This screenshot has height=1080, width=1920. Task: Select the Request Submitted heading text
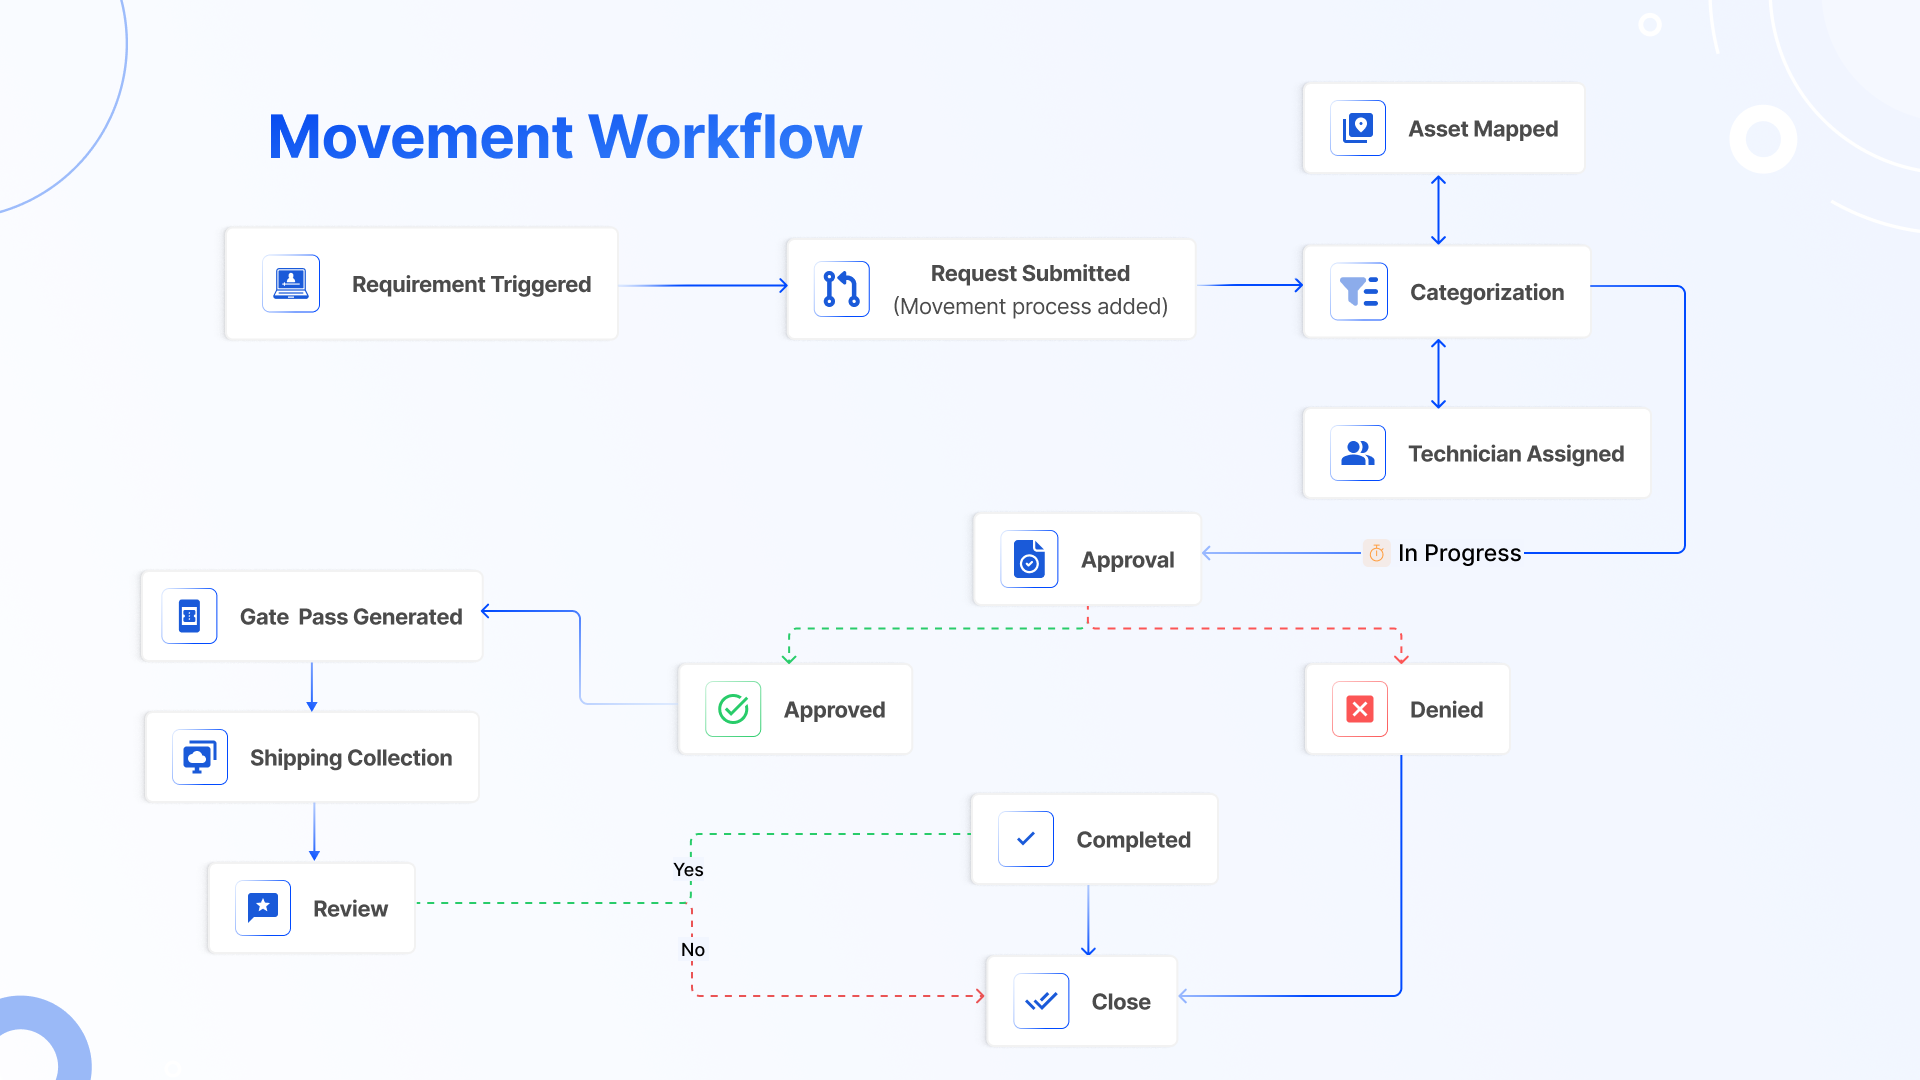click(1030, 273)
